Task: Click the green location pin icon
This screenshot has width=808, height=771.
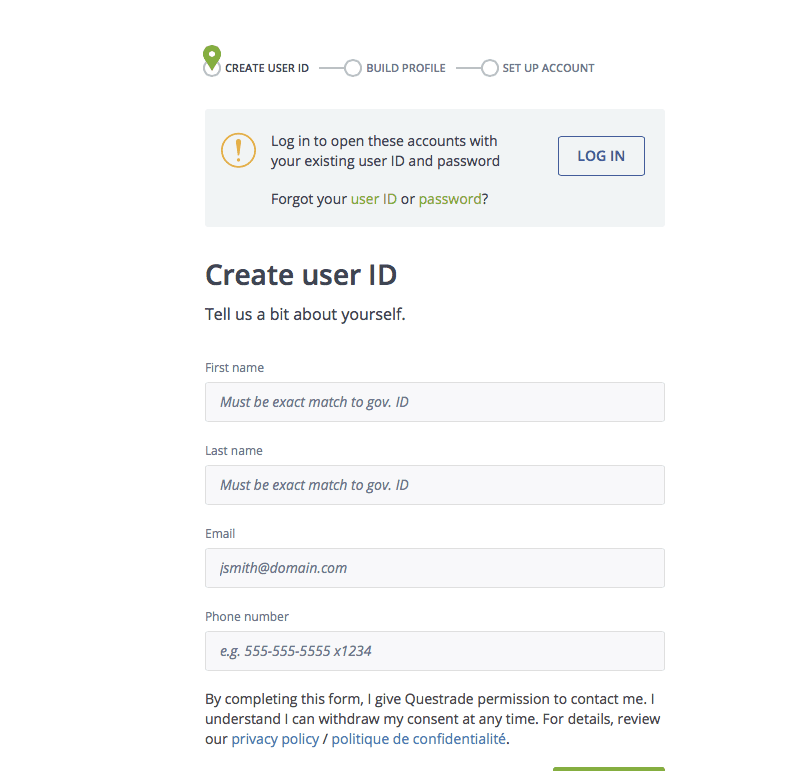Action: pos(211,55)
